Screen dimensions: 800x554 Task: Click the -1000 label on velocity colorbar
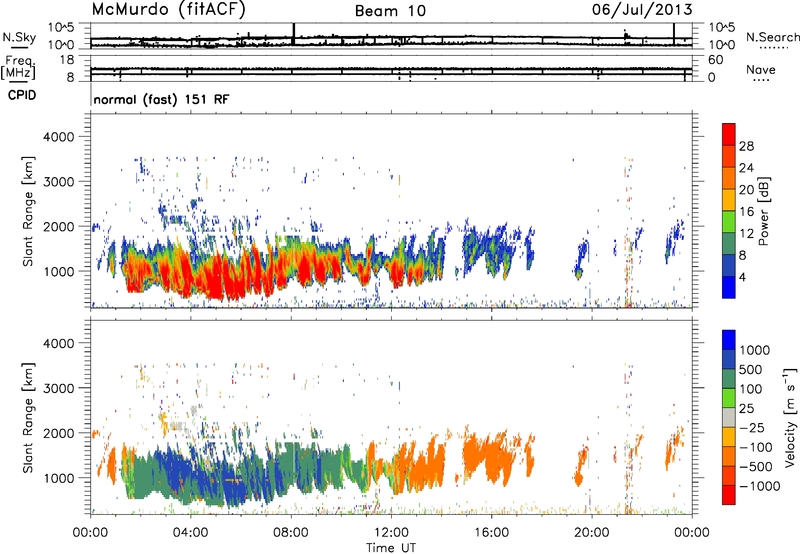(x=760, y=486)
